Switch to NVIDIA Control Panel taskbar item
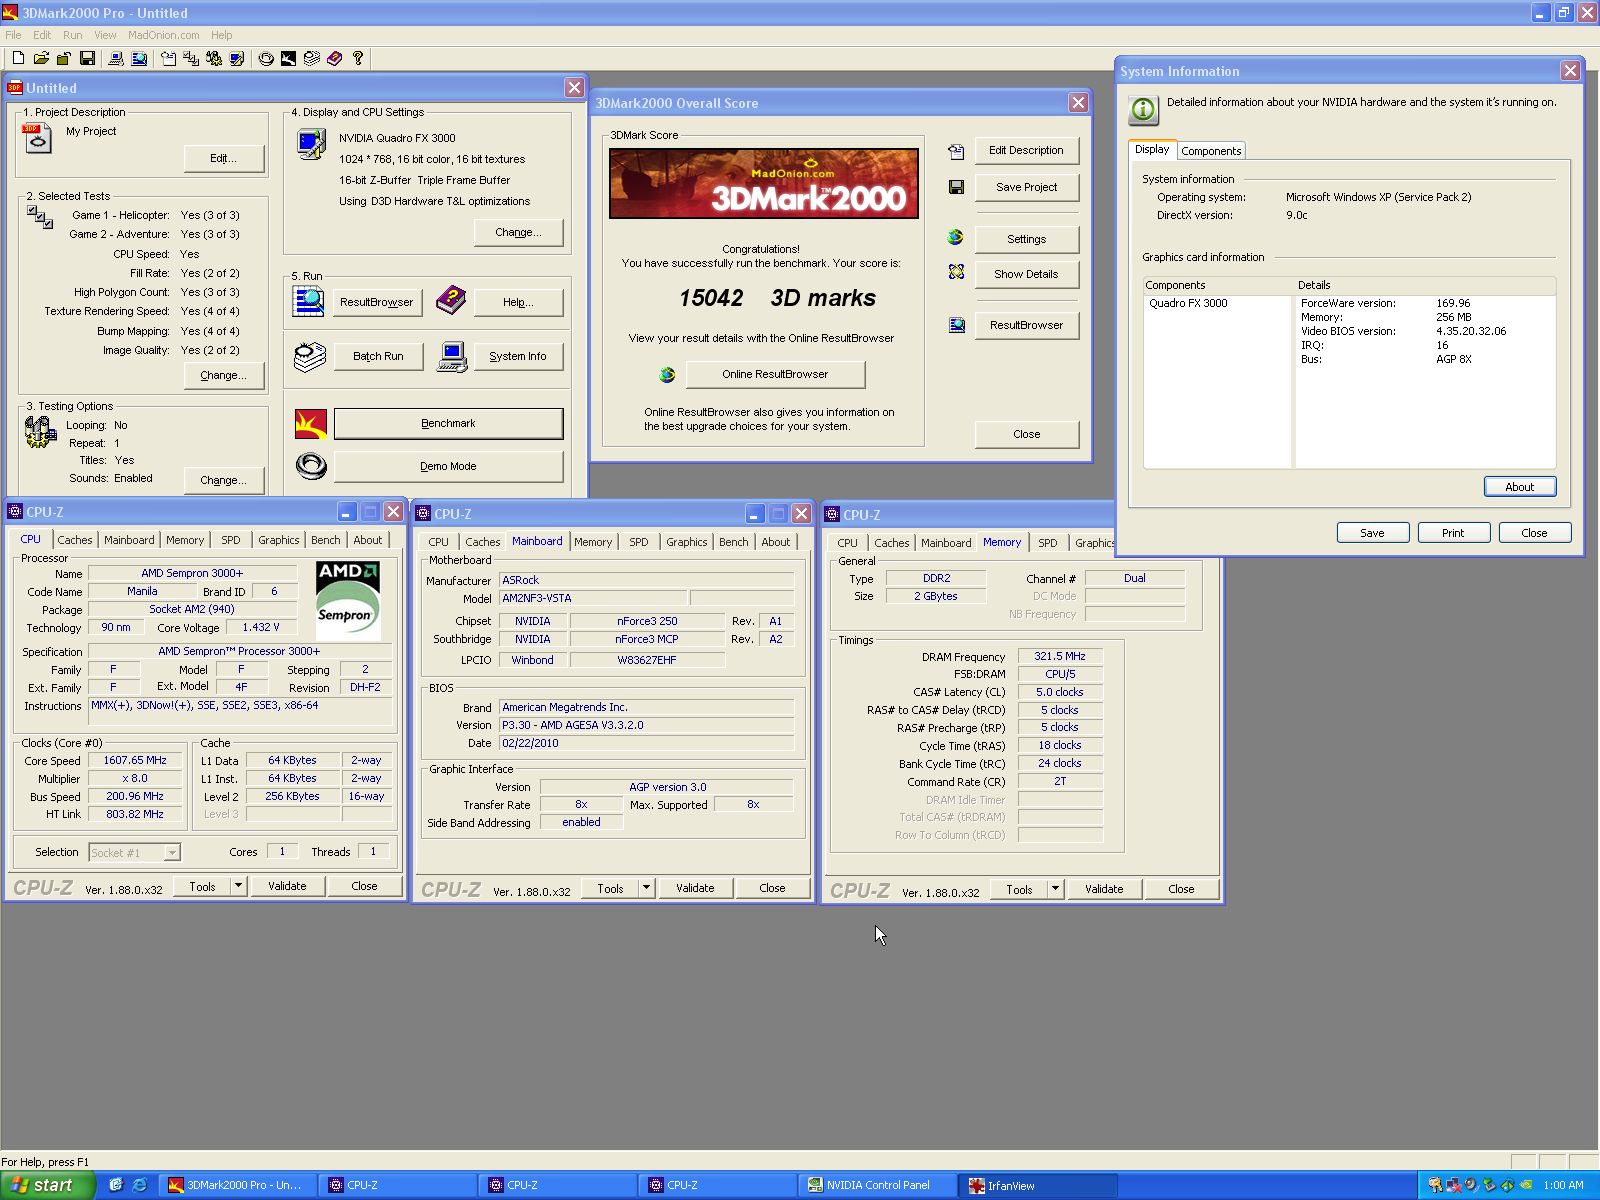This screenshot has width=1600, height=1200. (x=877, y=1185)
